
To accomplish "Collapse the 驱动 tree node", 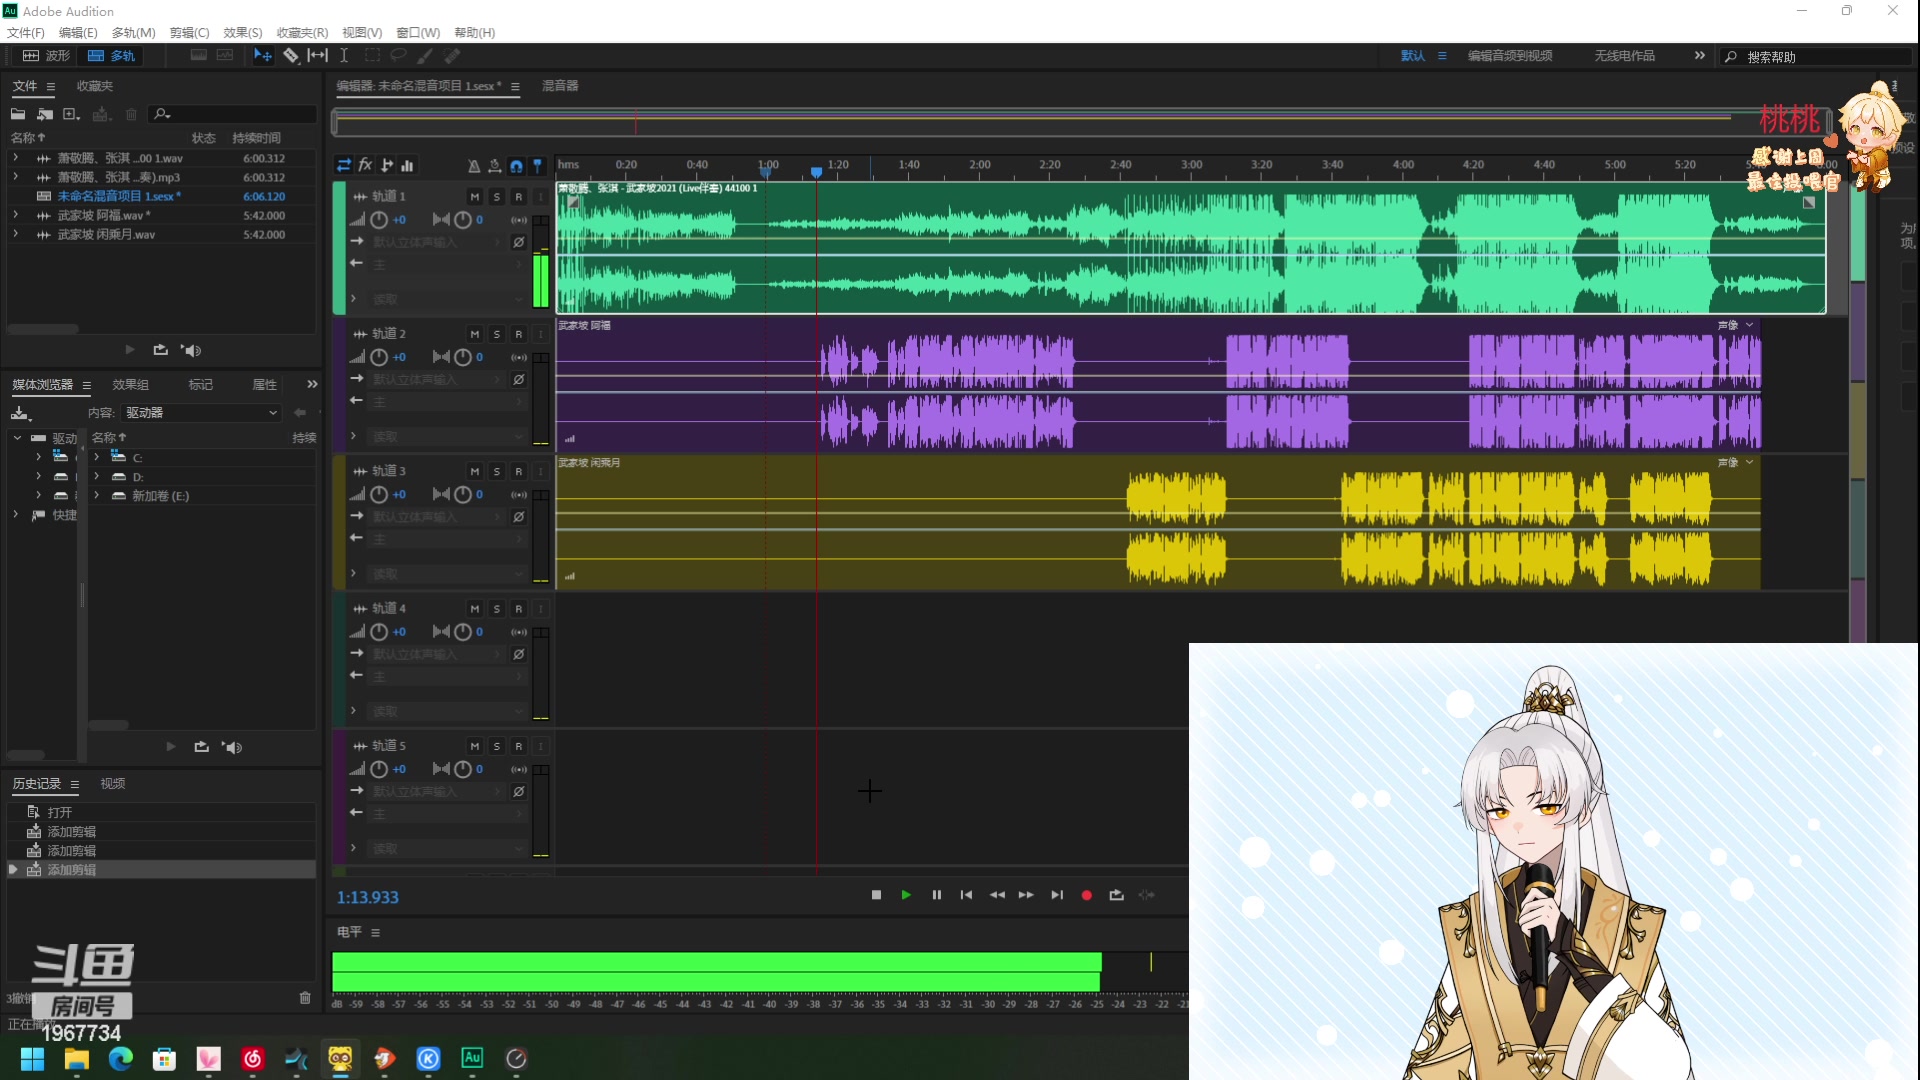I will (x=17, y=438).
